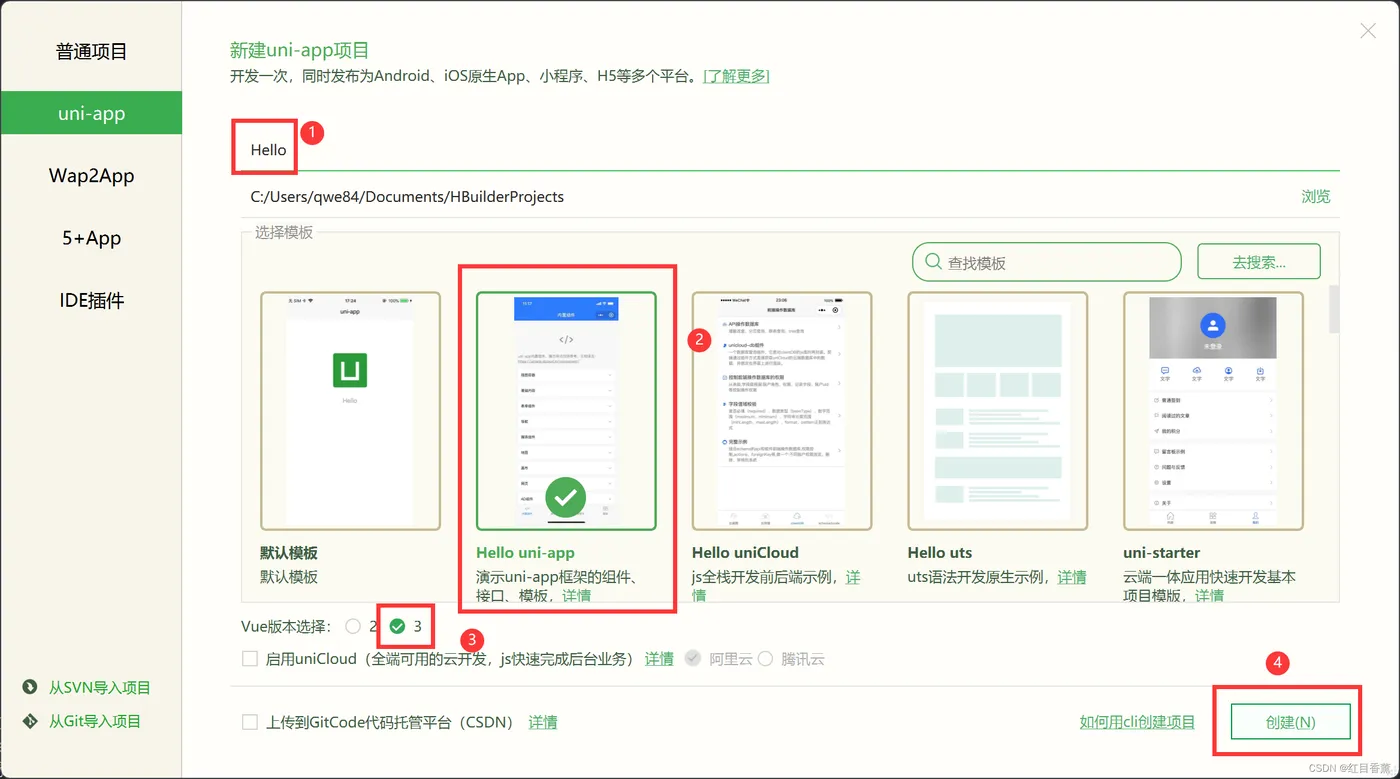The image size is (1400, 779).
Task: Open 详情 link next to GitCode upload
Action: coord(543,722)
